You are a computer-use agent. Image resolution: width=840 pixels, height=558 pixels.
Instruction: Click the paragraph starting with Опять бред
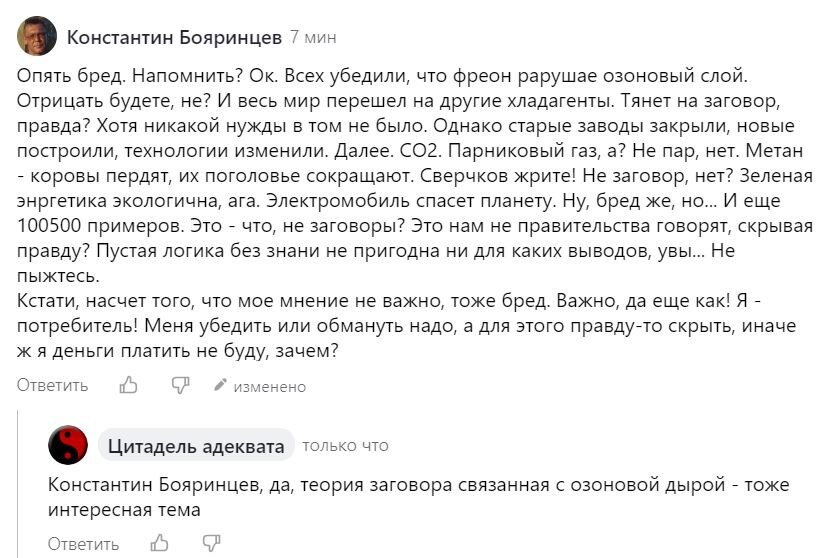[415, 176]
